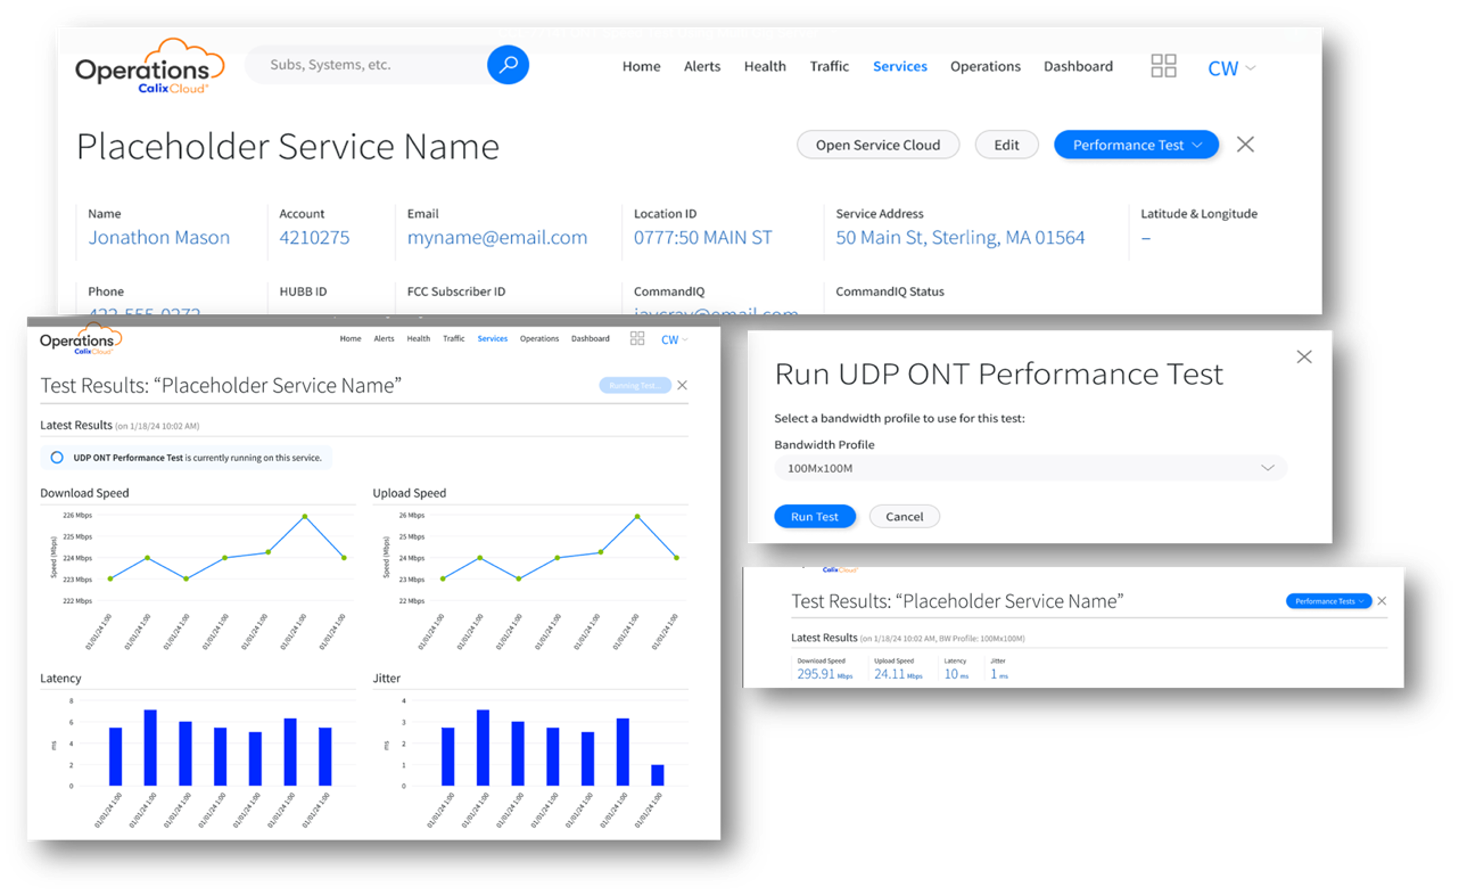This screenshot has height=895, width=1459.
Task: Click the 10 ms latency value
Action: [956, 674]
